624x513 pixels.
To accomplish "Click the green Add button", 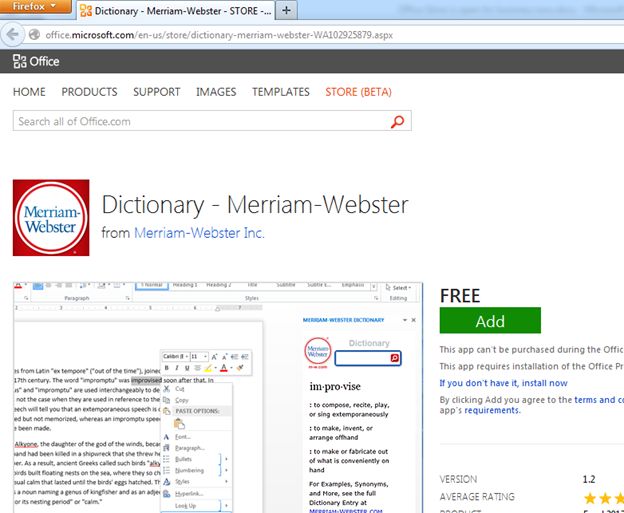I will coord(490,321).
